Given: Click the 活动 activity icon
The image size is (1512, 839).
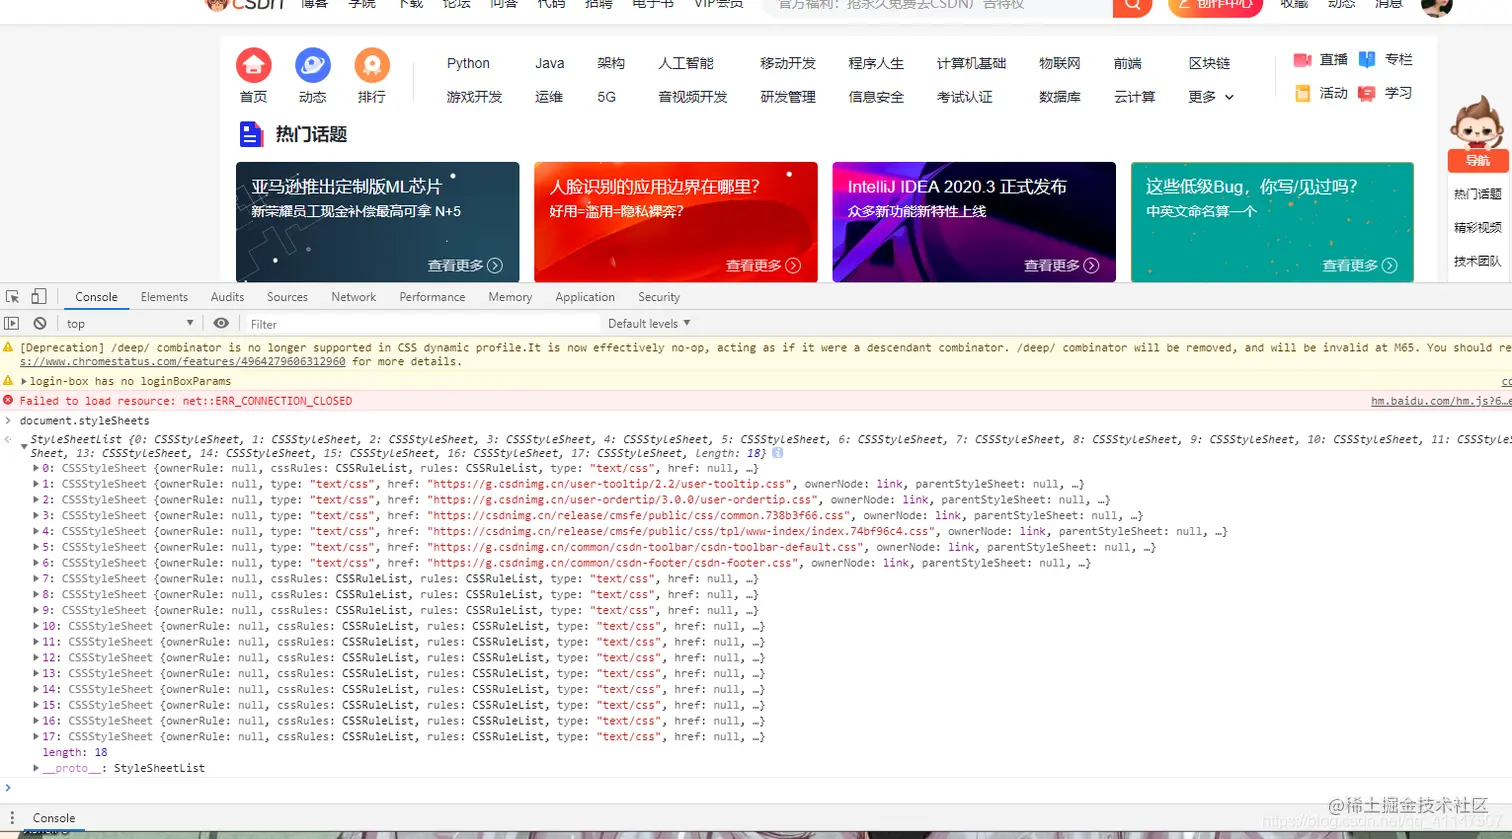Looking at the screenshot, I should (1302, 93).
